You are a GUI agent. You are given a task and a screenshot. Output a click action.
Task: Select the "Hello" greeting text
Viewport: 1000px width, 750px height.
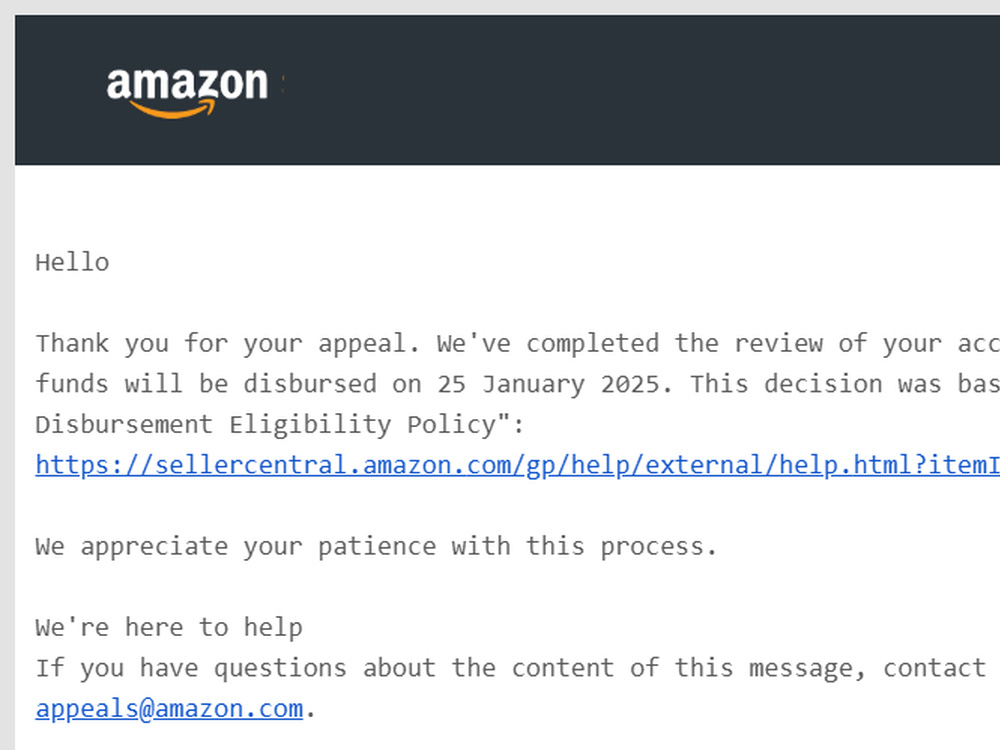72,263
